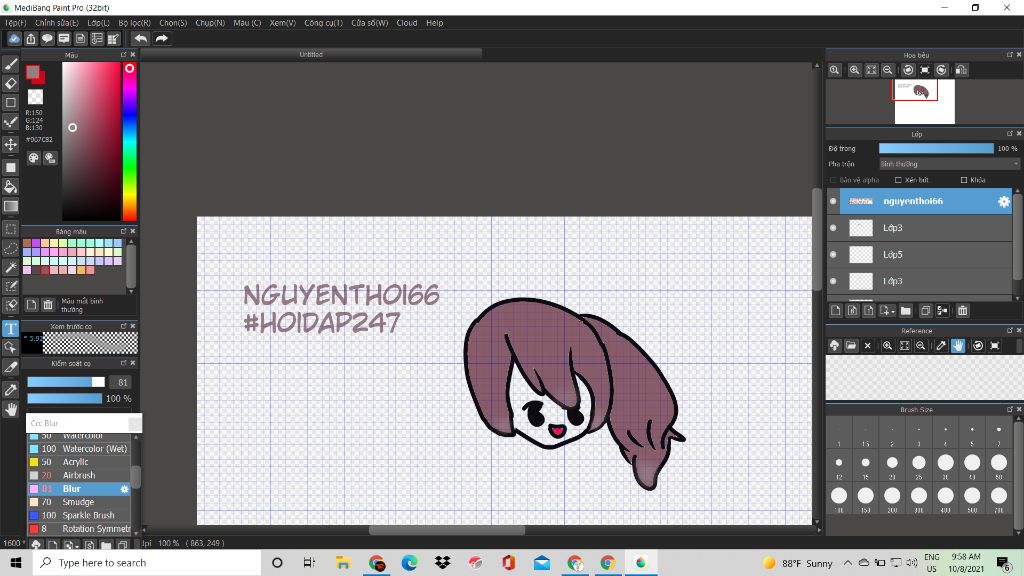This screenshot has width=1024, height=576.
Task: Open the Mail app from taskbar
Action: [x=541, y=563]
